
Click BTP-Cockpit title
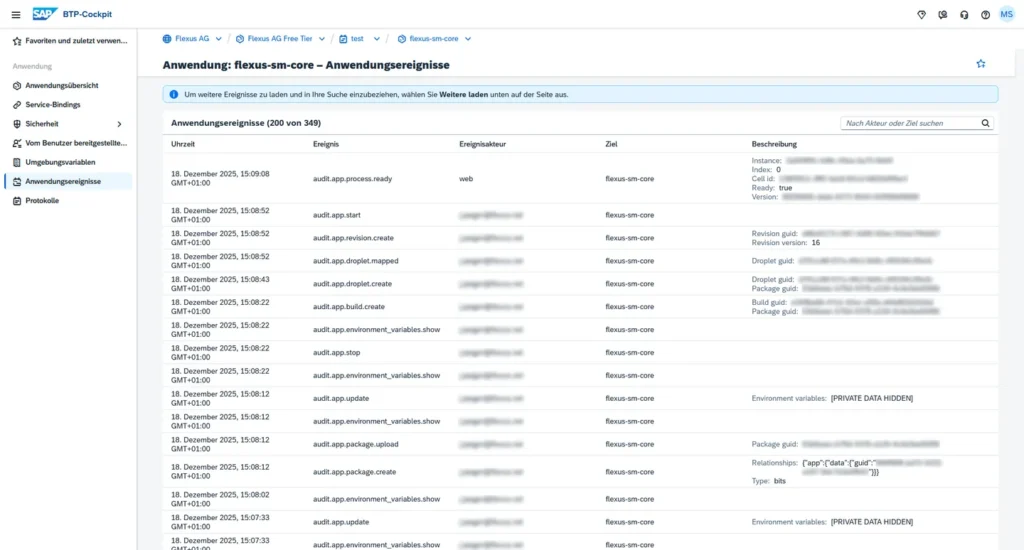(x=88, y=14)
